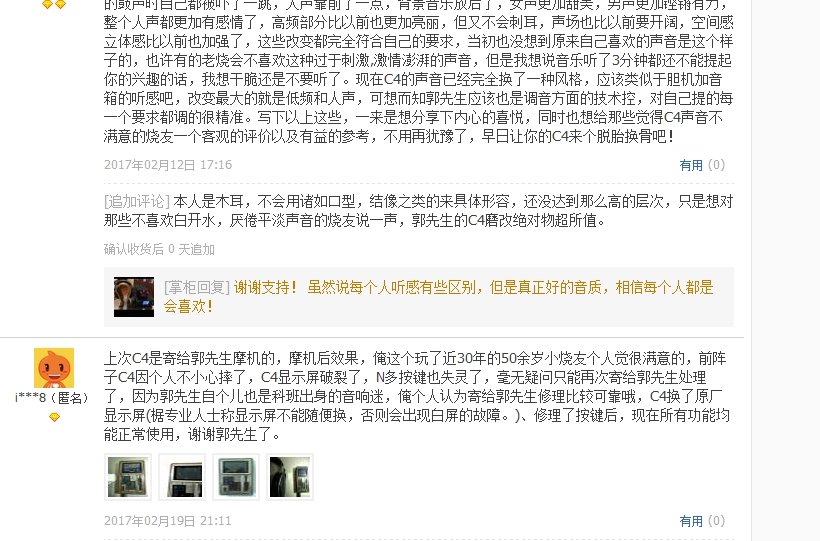
Task: Click the first yellow diamond icon at top-left
Action: 47,4
